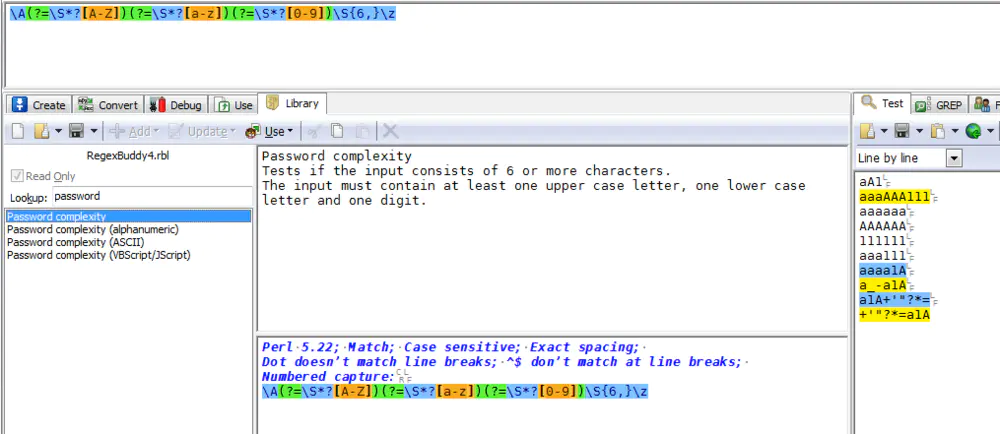
Task: Click the Add regex button
Action: (x=134, y=131)
